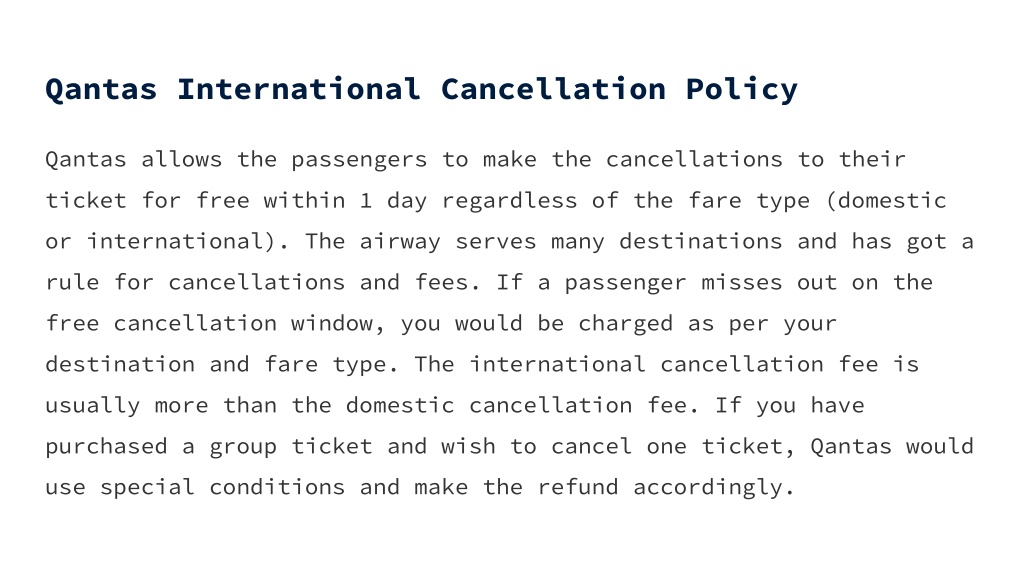Click the word 'Policy' in the heading

pos(742,90)
